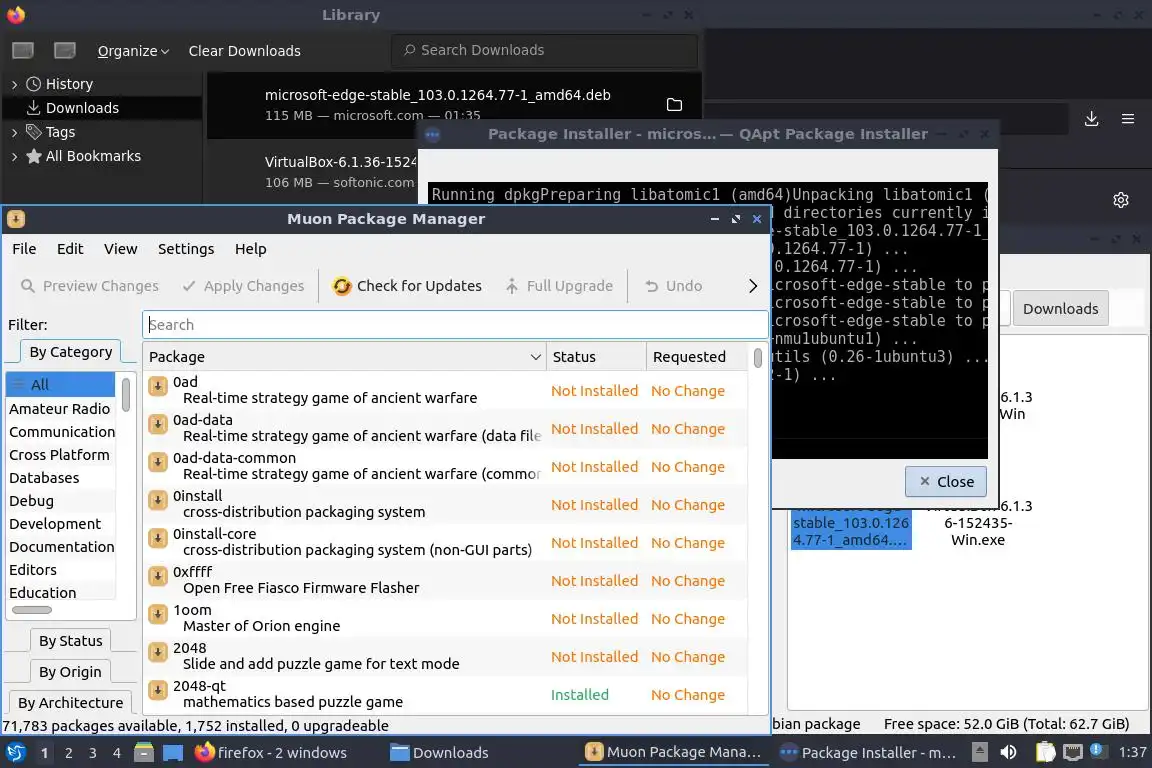Open the Settings menu in Muon
1152x768 pixels.
click(186, 249)
